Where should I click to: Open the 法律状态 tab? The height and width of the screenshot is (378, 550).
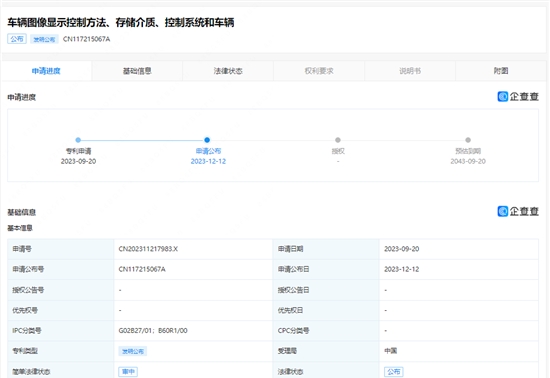tap(228, 71)
